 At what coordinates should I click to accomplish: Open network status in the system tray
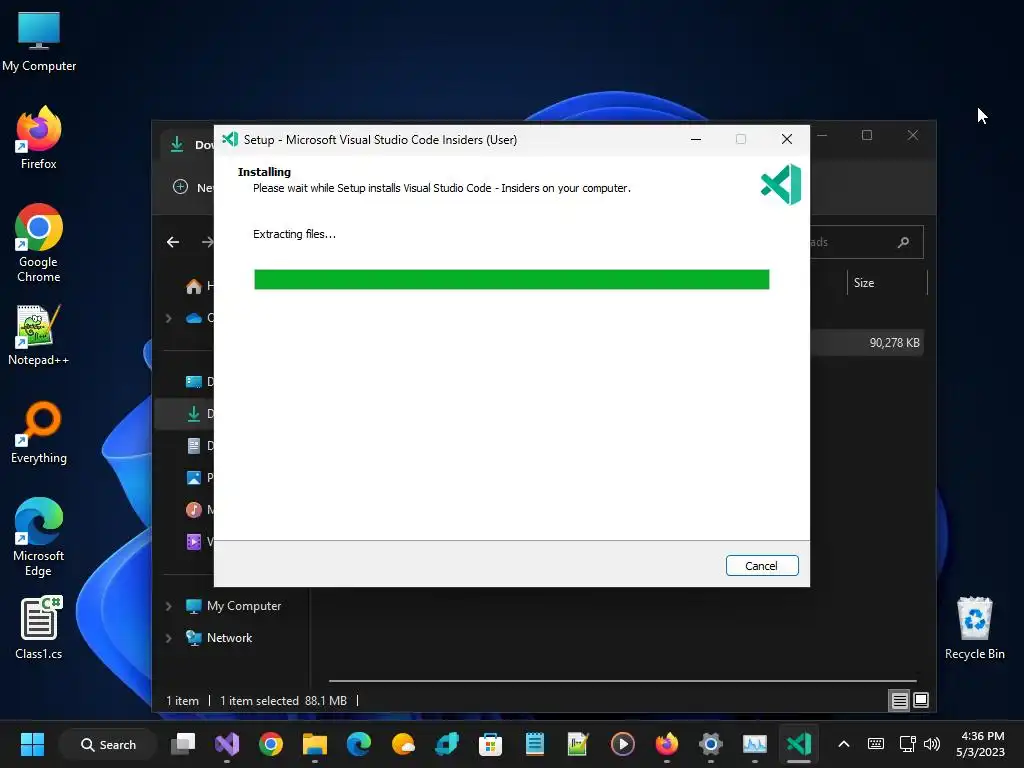(x=907, y=744)
